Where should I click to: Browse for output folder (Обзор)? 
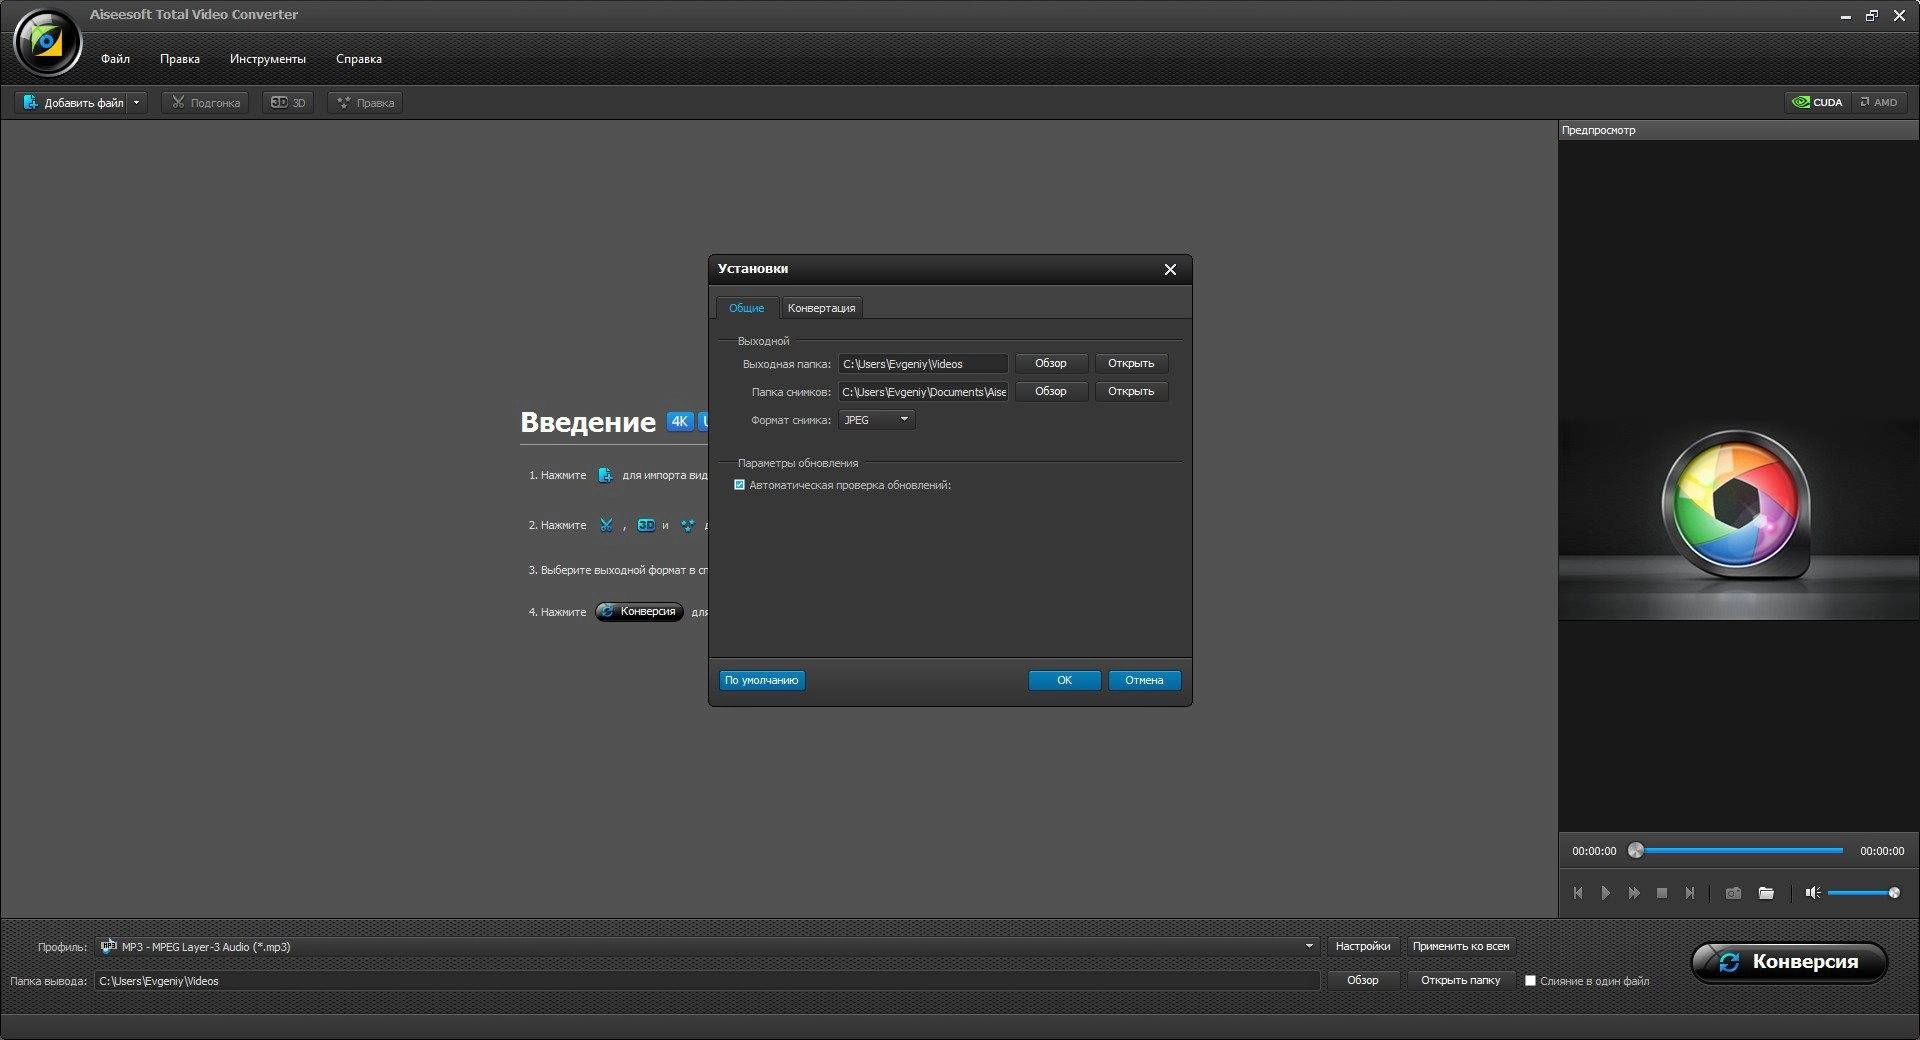(x=1051, y=364)
